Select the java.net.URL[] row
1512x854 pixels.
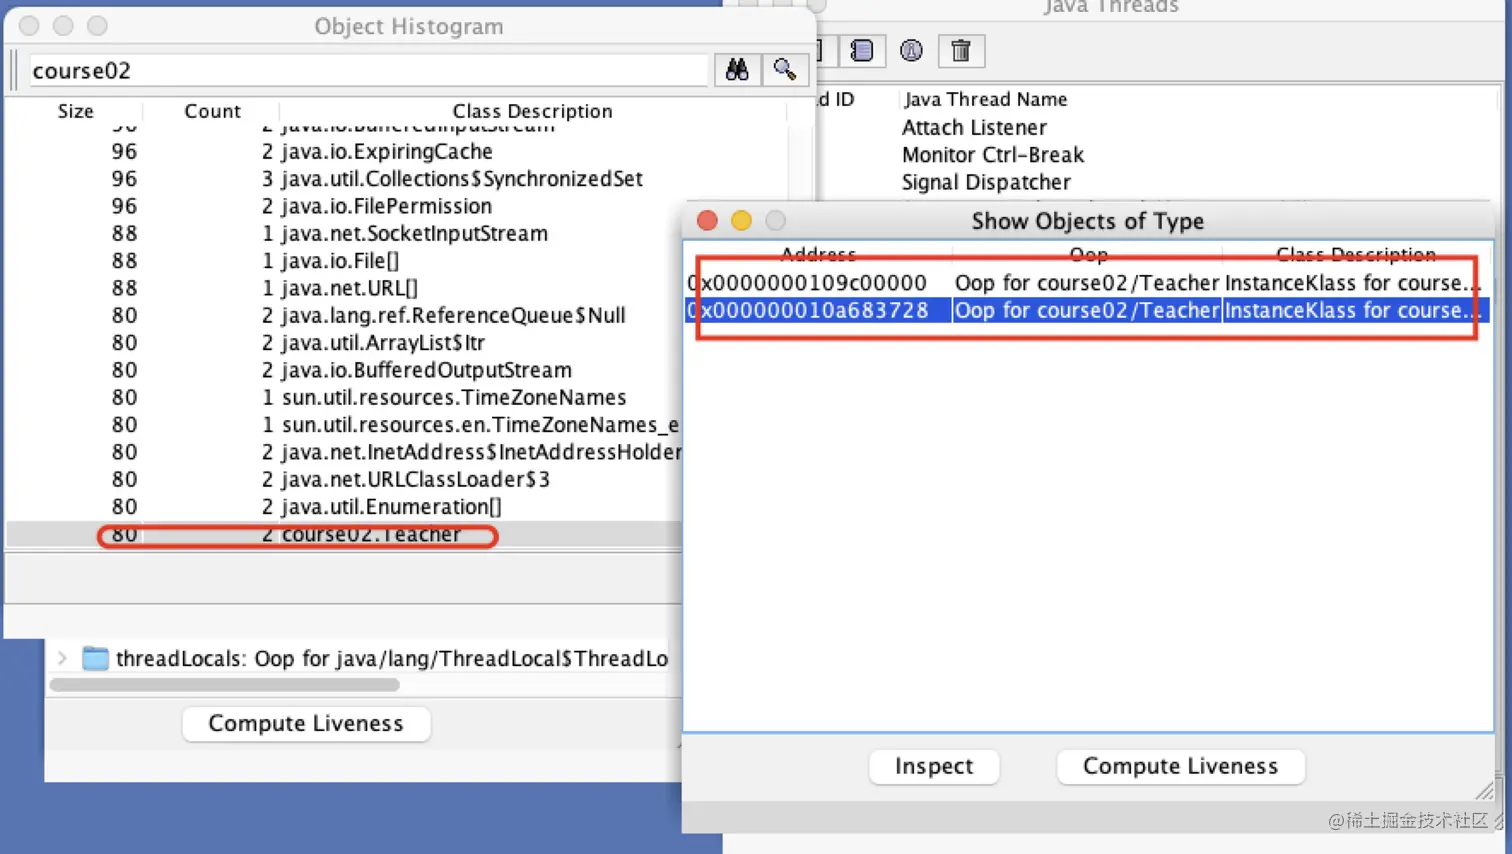(345, 288)
